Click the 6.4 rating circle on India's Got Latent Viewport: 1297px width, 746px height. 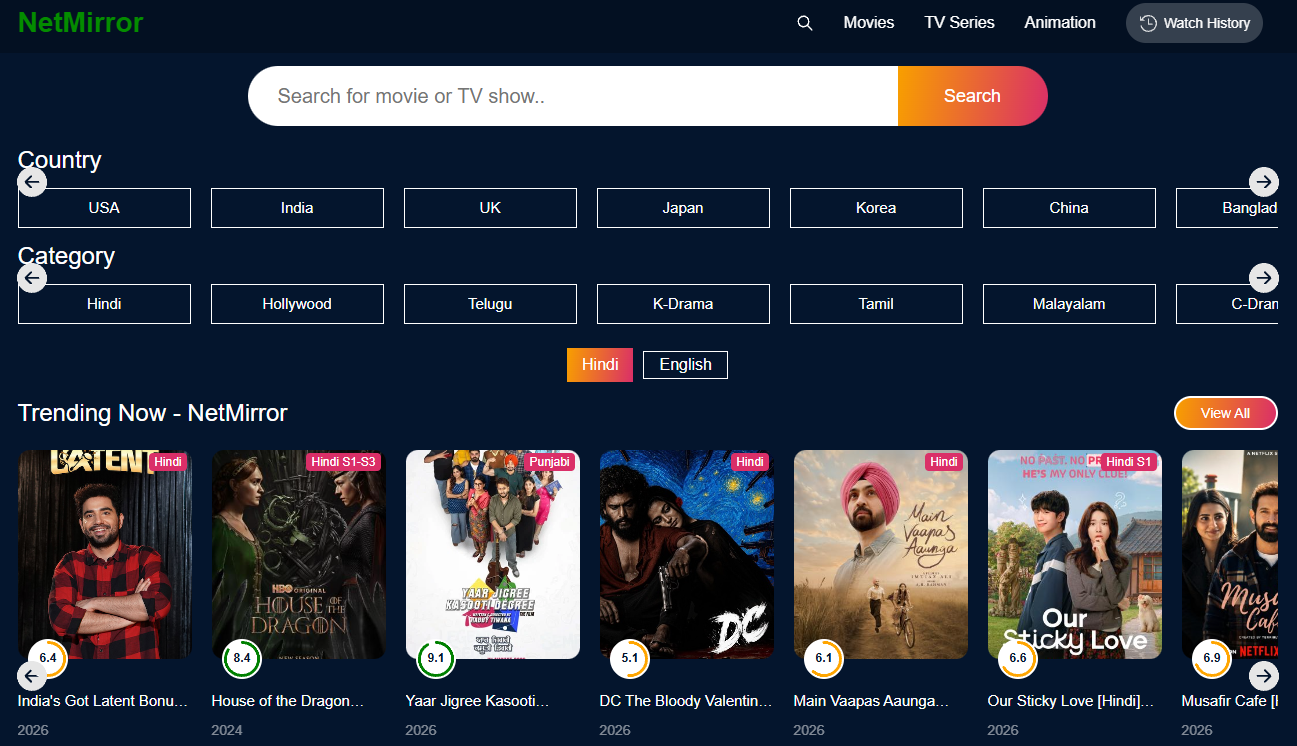[48, 658]
